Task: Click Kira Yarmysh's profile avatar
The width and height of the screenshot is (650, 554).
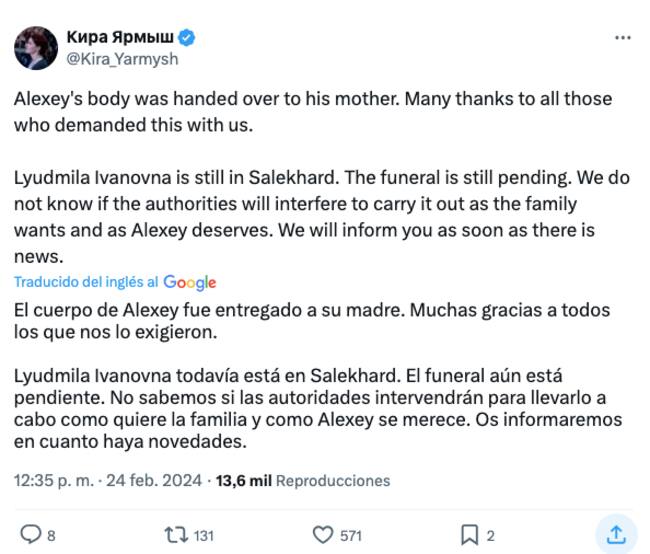Action: click(35, 48)
